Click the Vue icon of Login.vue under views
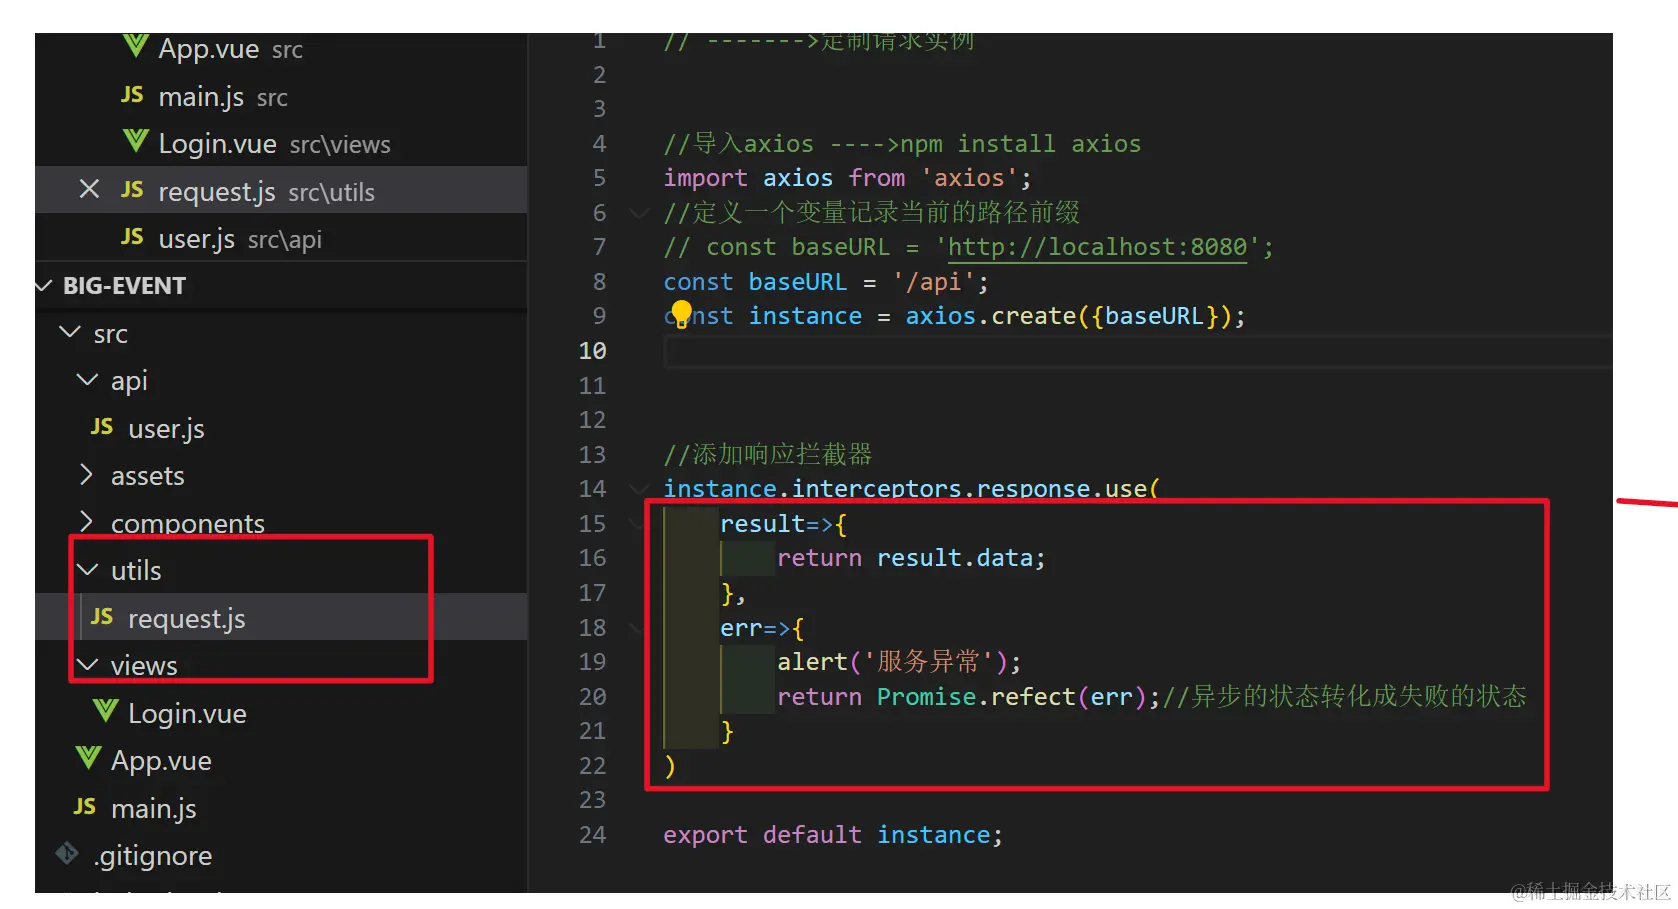Image resolution: width=1678 pixels, height=909 pixels. click(105, 711)
